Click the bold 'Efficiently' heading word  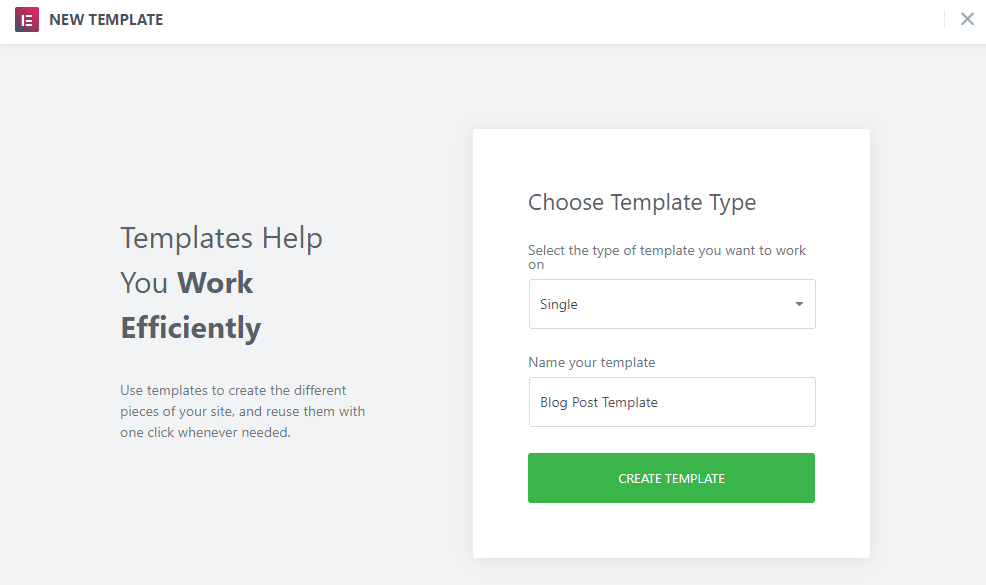click(191, 328)
